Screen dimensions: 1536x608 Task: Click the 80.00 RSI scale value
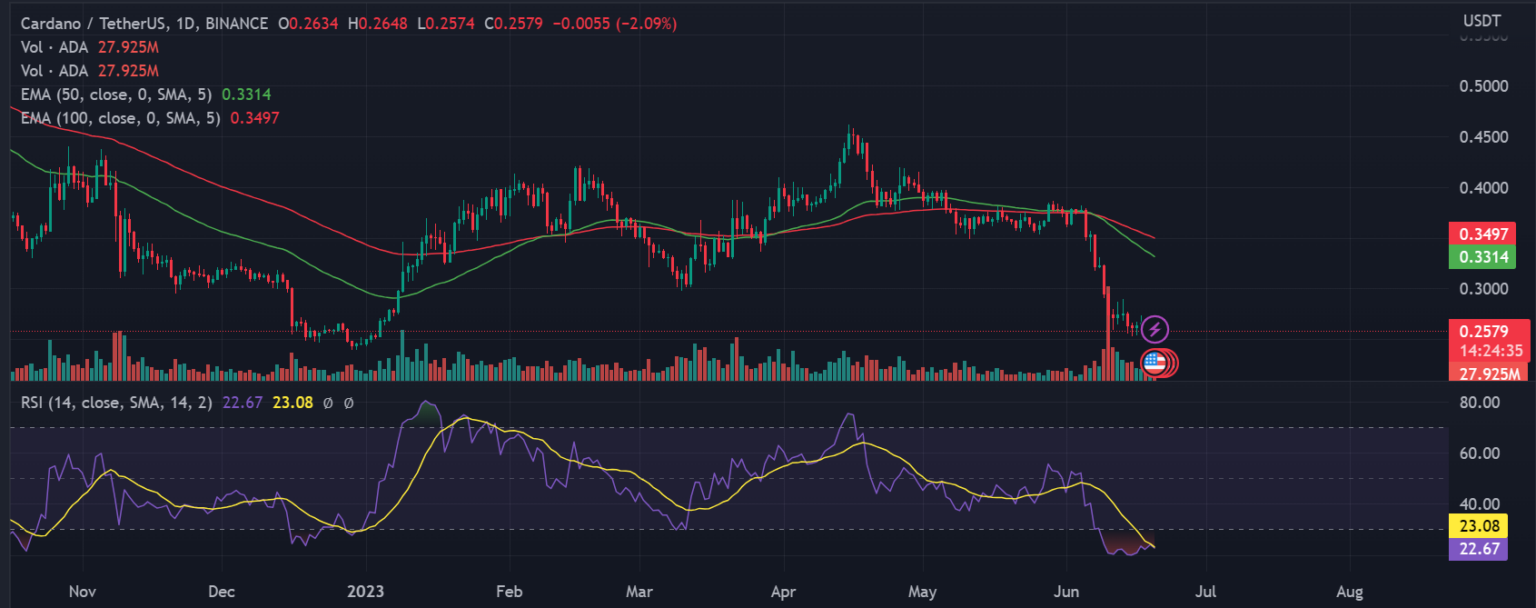point(1480,402)
